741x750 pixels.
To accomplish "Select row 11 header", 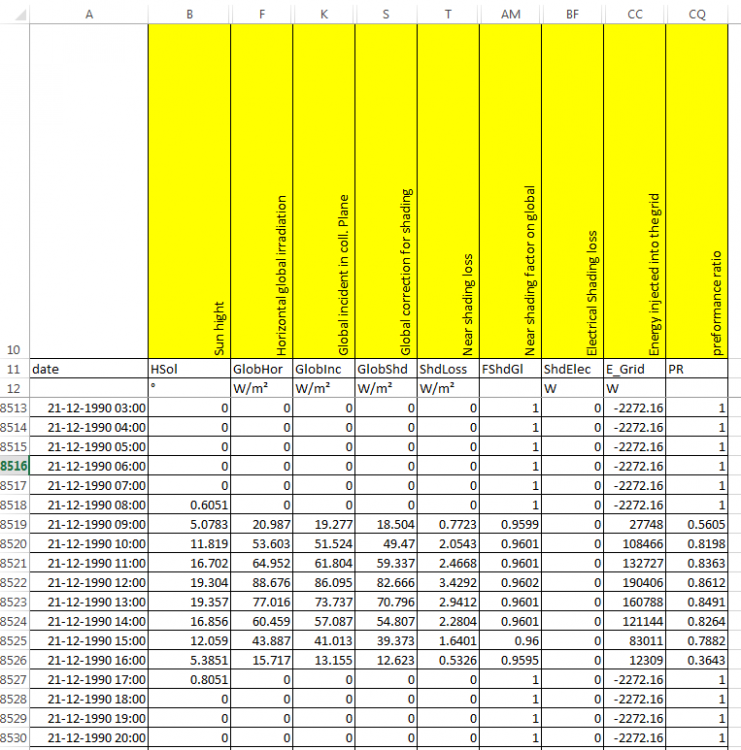I will (14, 369).
